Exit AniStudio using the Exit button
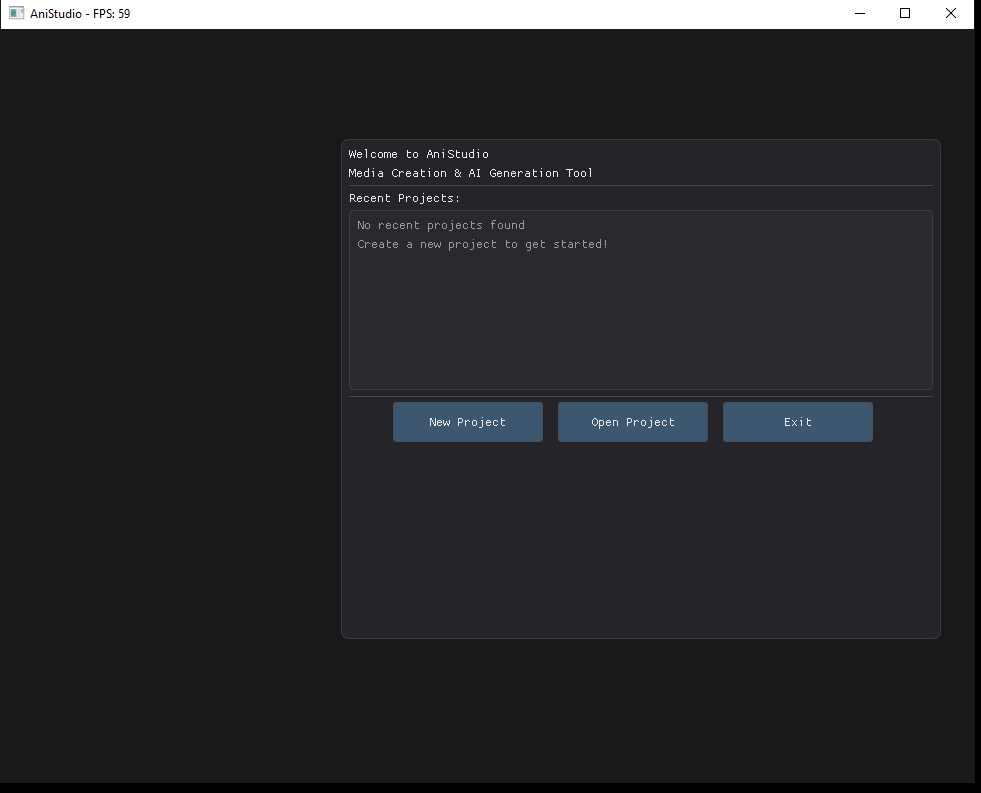Image resolution: width=981 pixels, height=793 pixels. 798,422
